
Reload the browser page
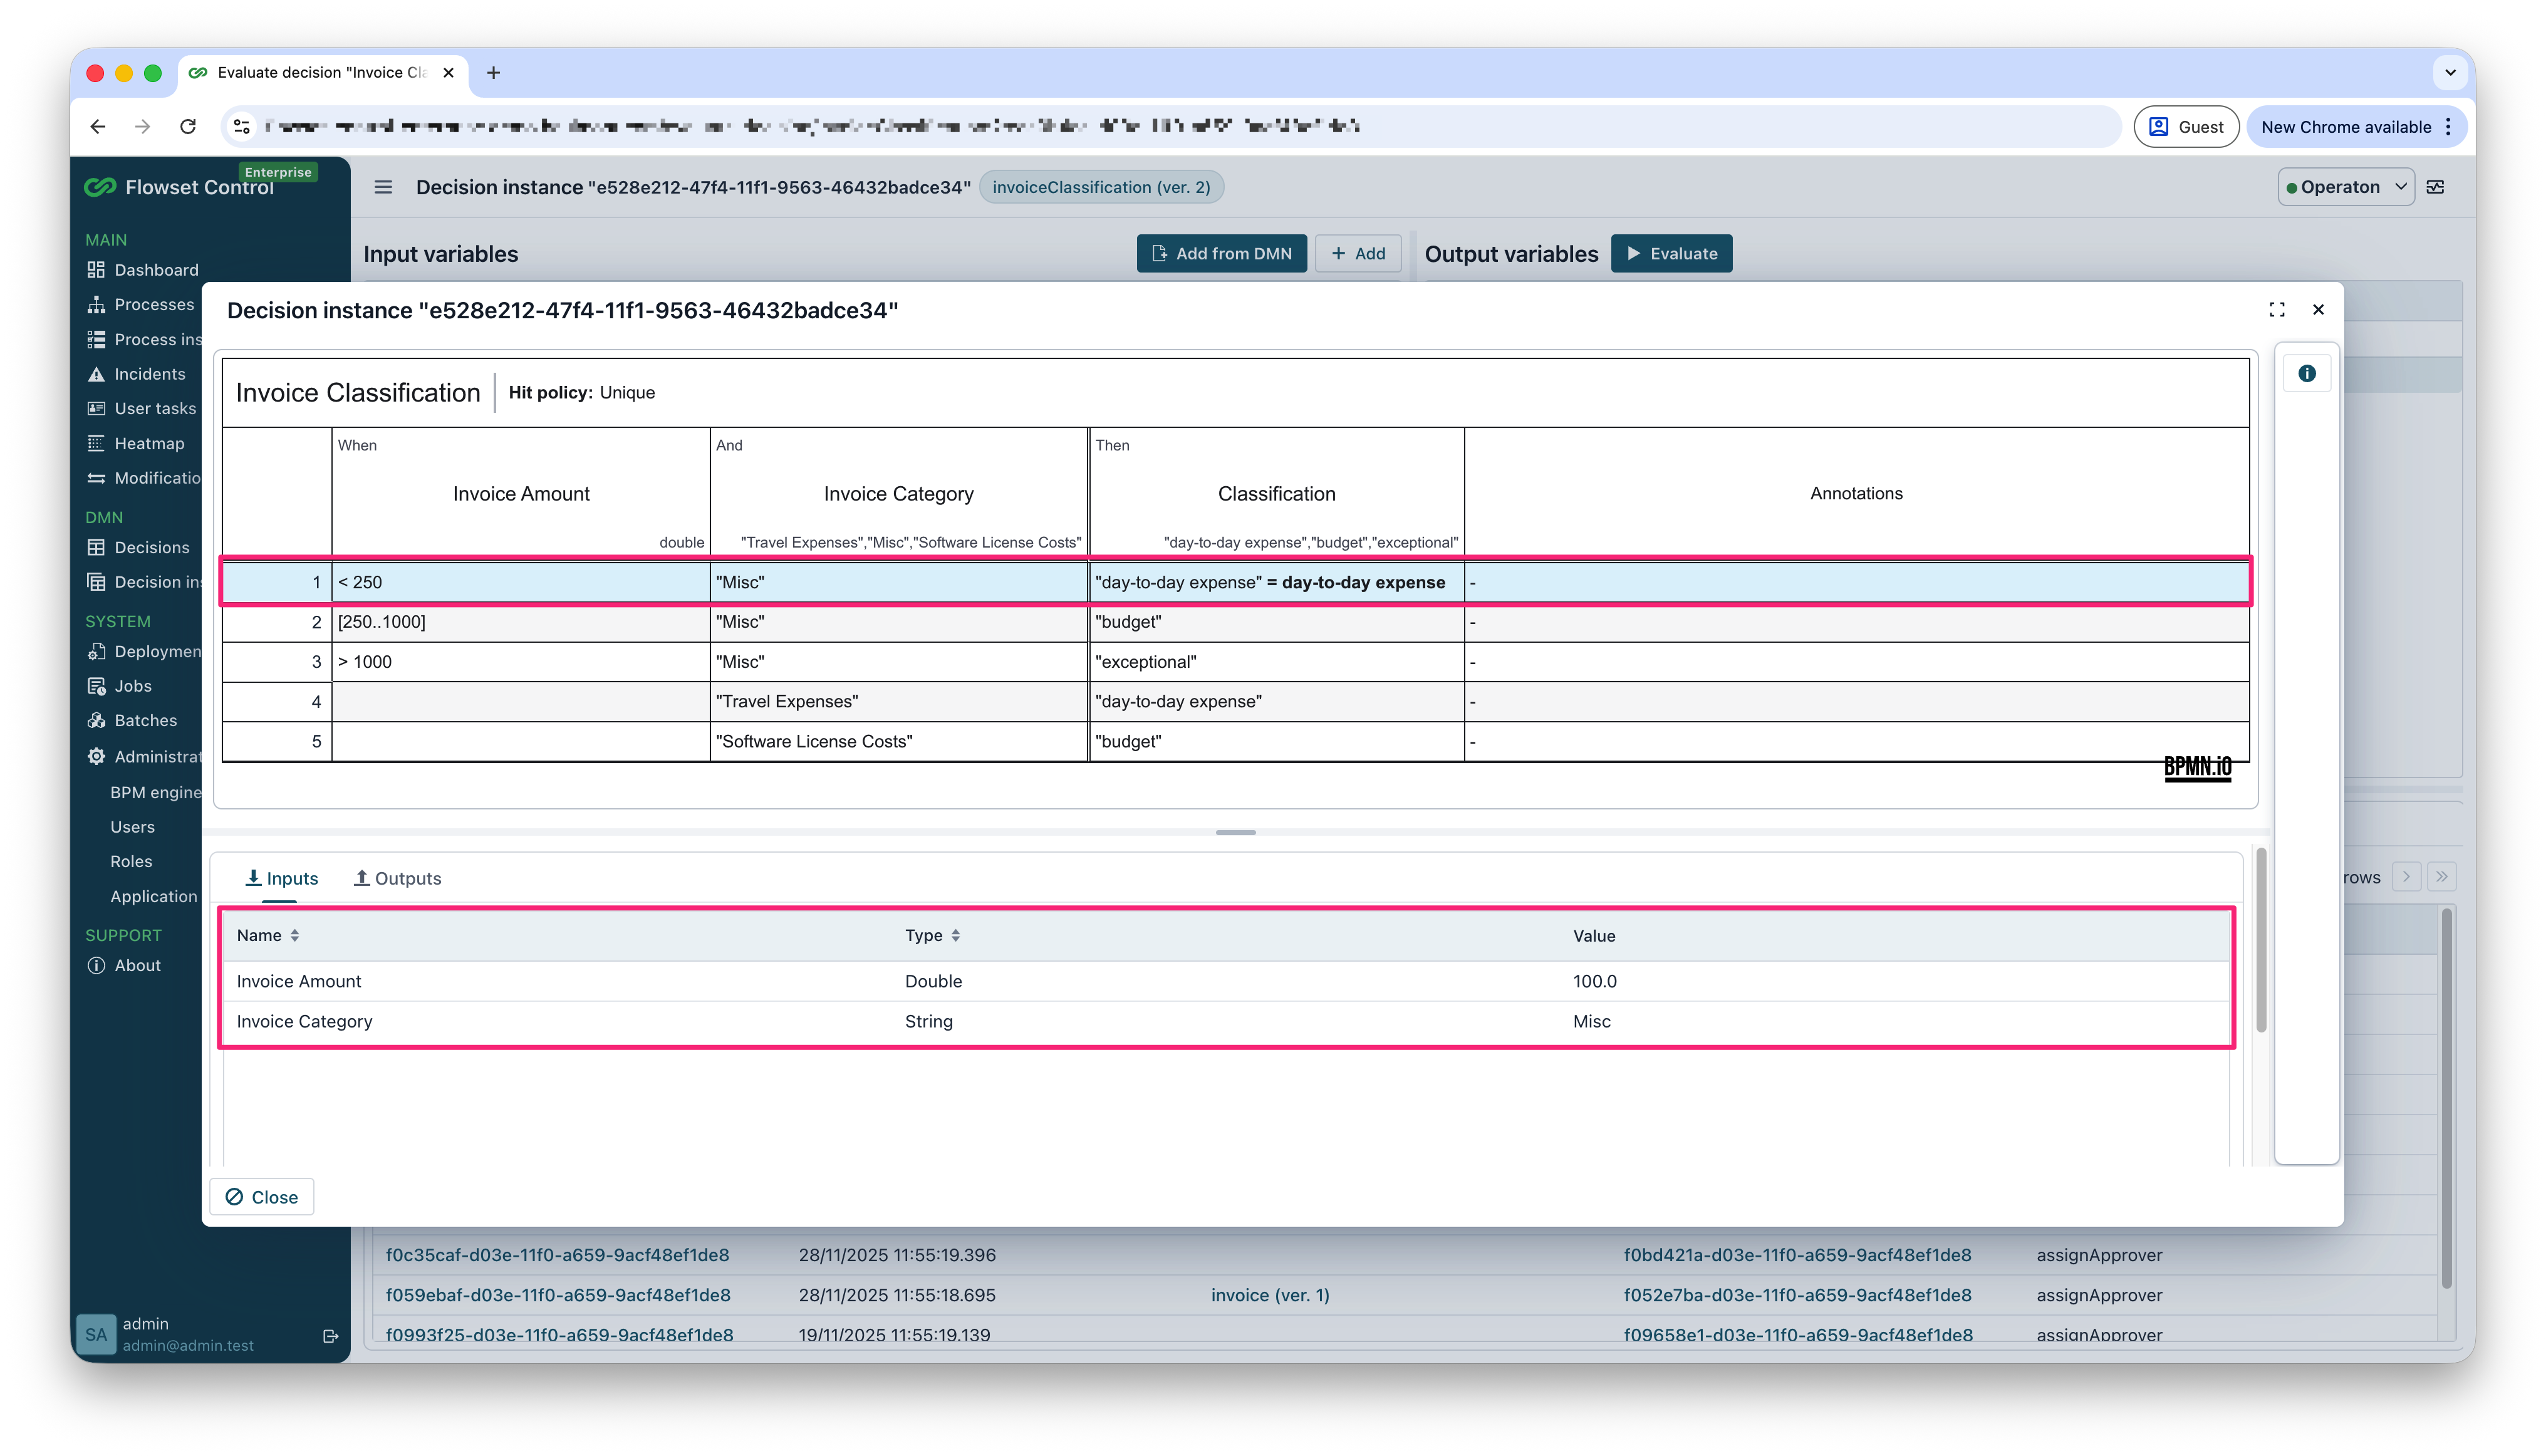coord(188,126)
